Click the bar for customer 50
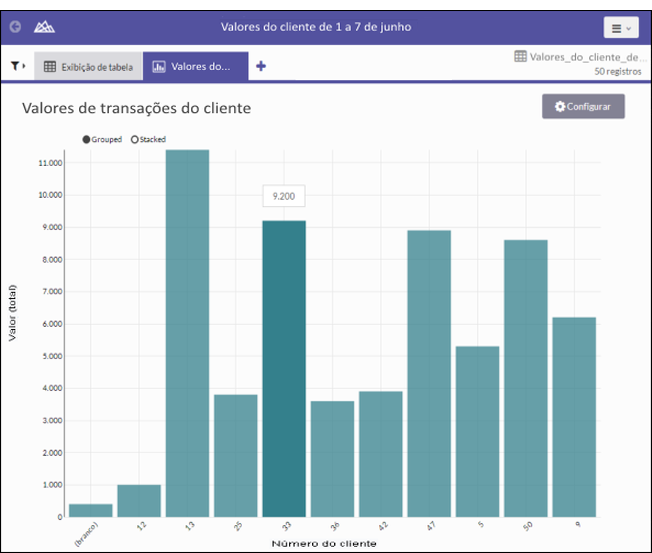The width and height of the screenshot is (652, 553). coord(525,378)
